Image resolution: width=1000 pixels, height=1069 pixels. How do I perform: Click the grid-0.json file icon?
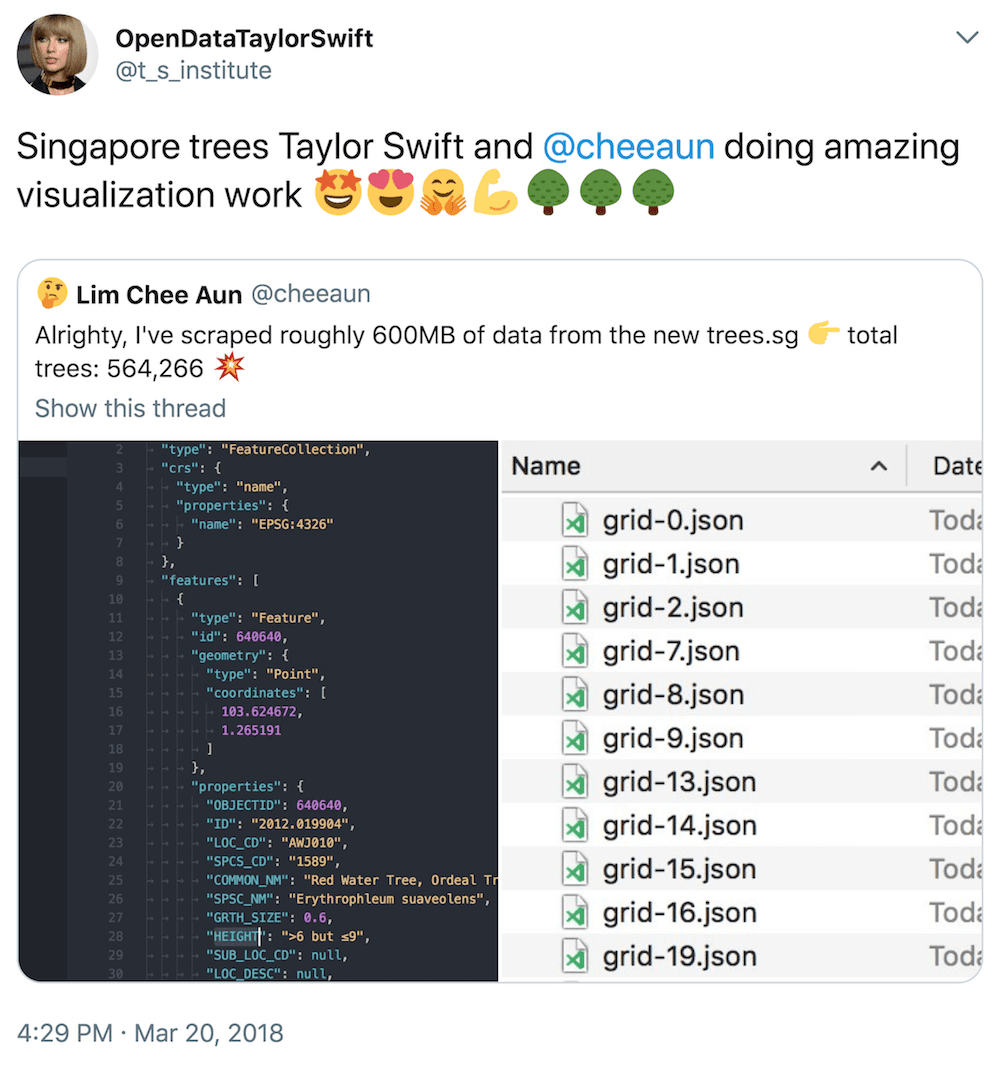[x=575, y=521]
